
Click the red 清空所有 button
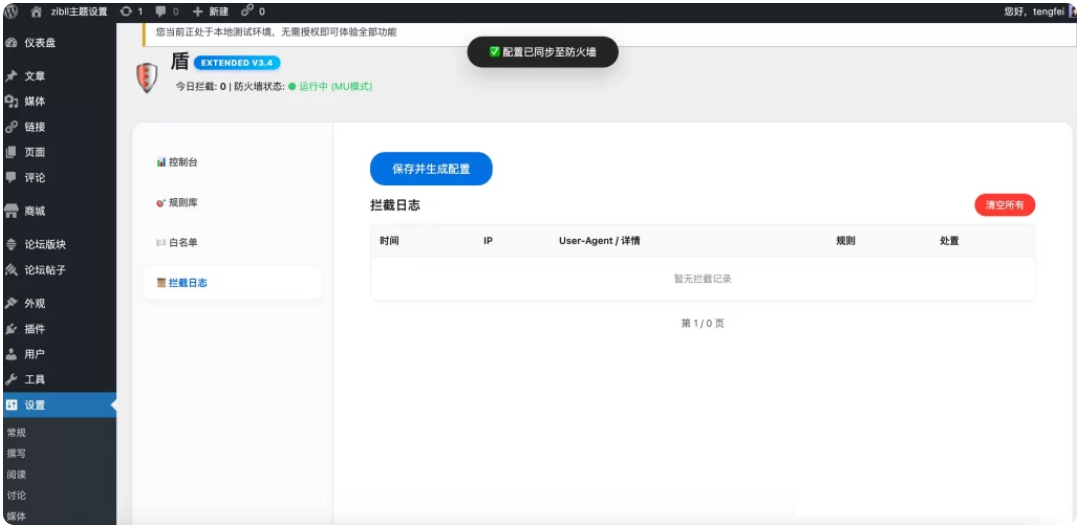pyautogui.click(x=1004, y=205)
